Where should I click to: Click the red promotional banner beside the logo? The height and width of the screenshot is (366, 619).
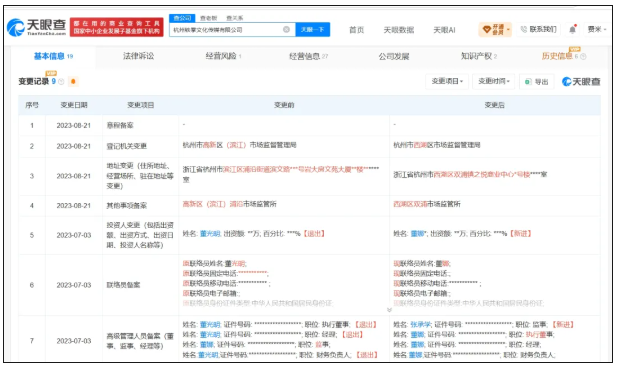pos(116,27)
